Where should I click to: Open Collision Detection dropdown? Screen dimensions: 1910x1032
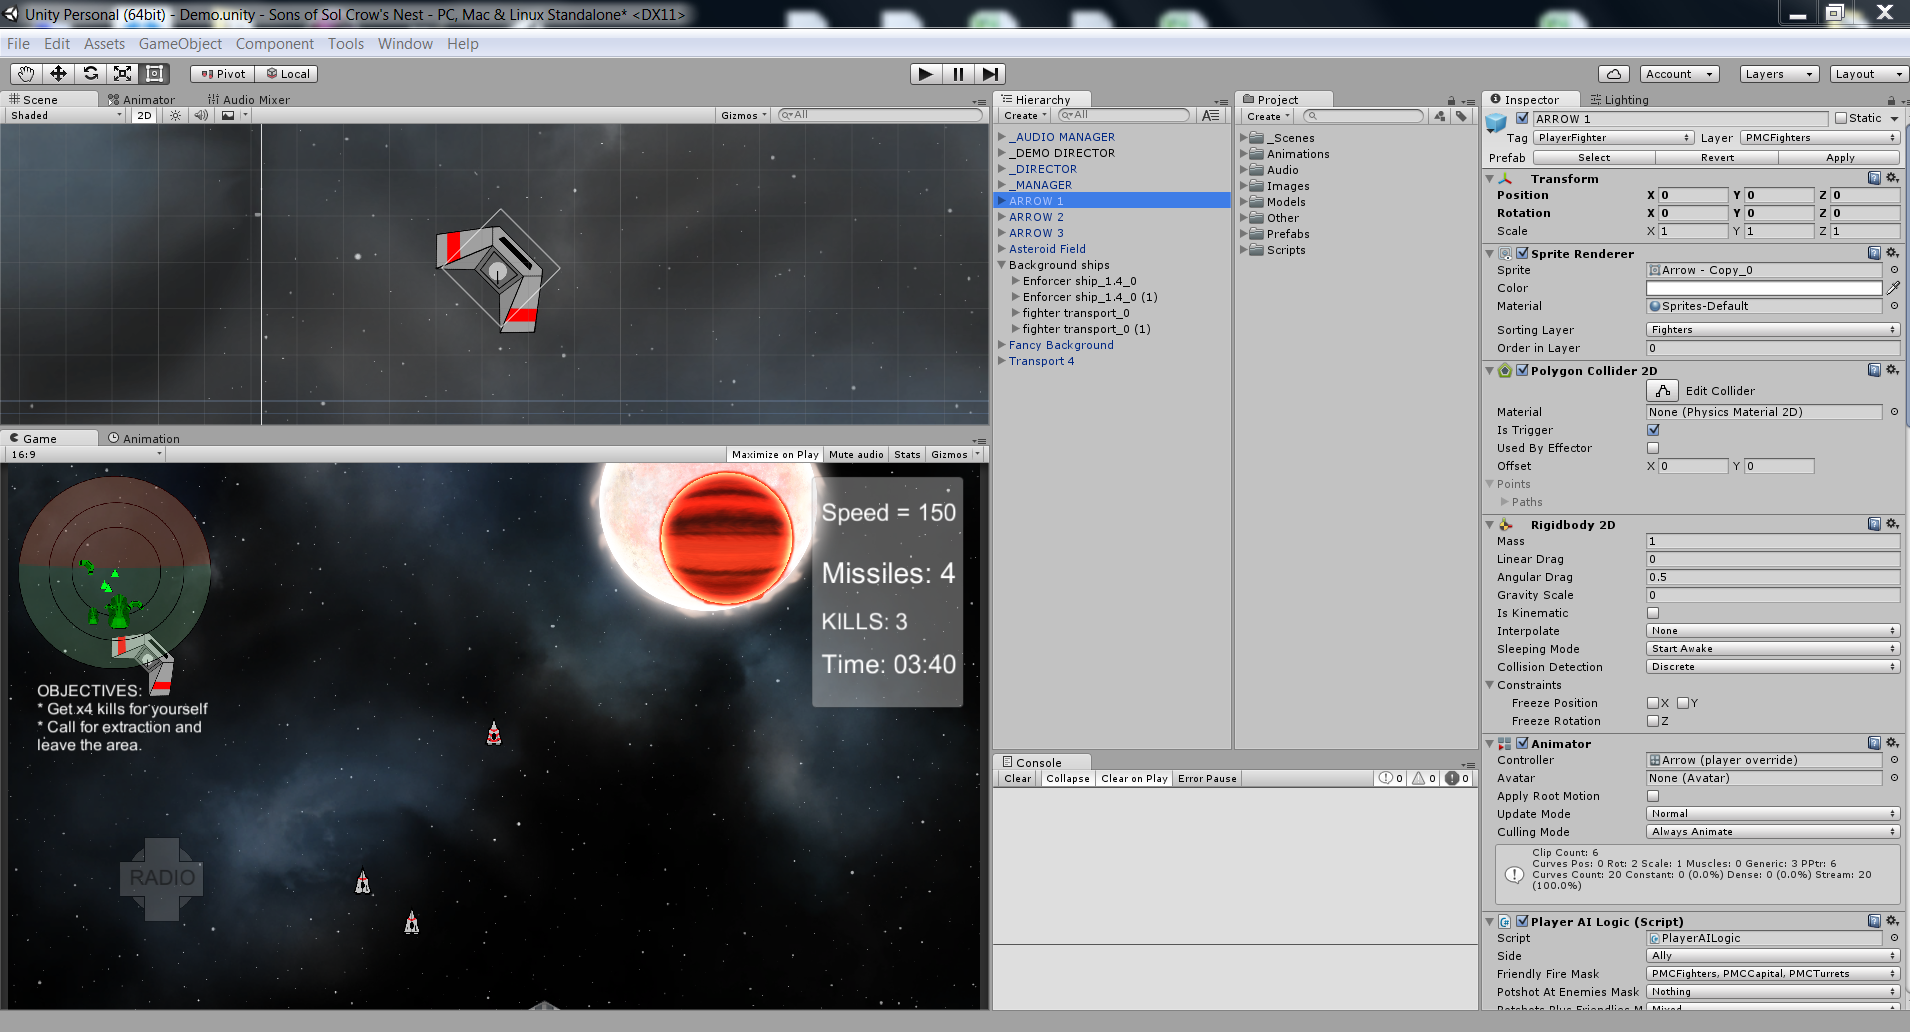point(1773,667)
